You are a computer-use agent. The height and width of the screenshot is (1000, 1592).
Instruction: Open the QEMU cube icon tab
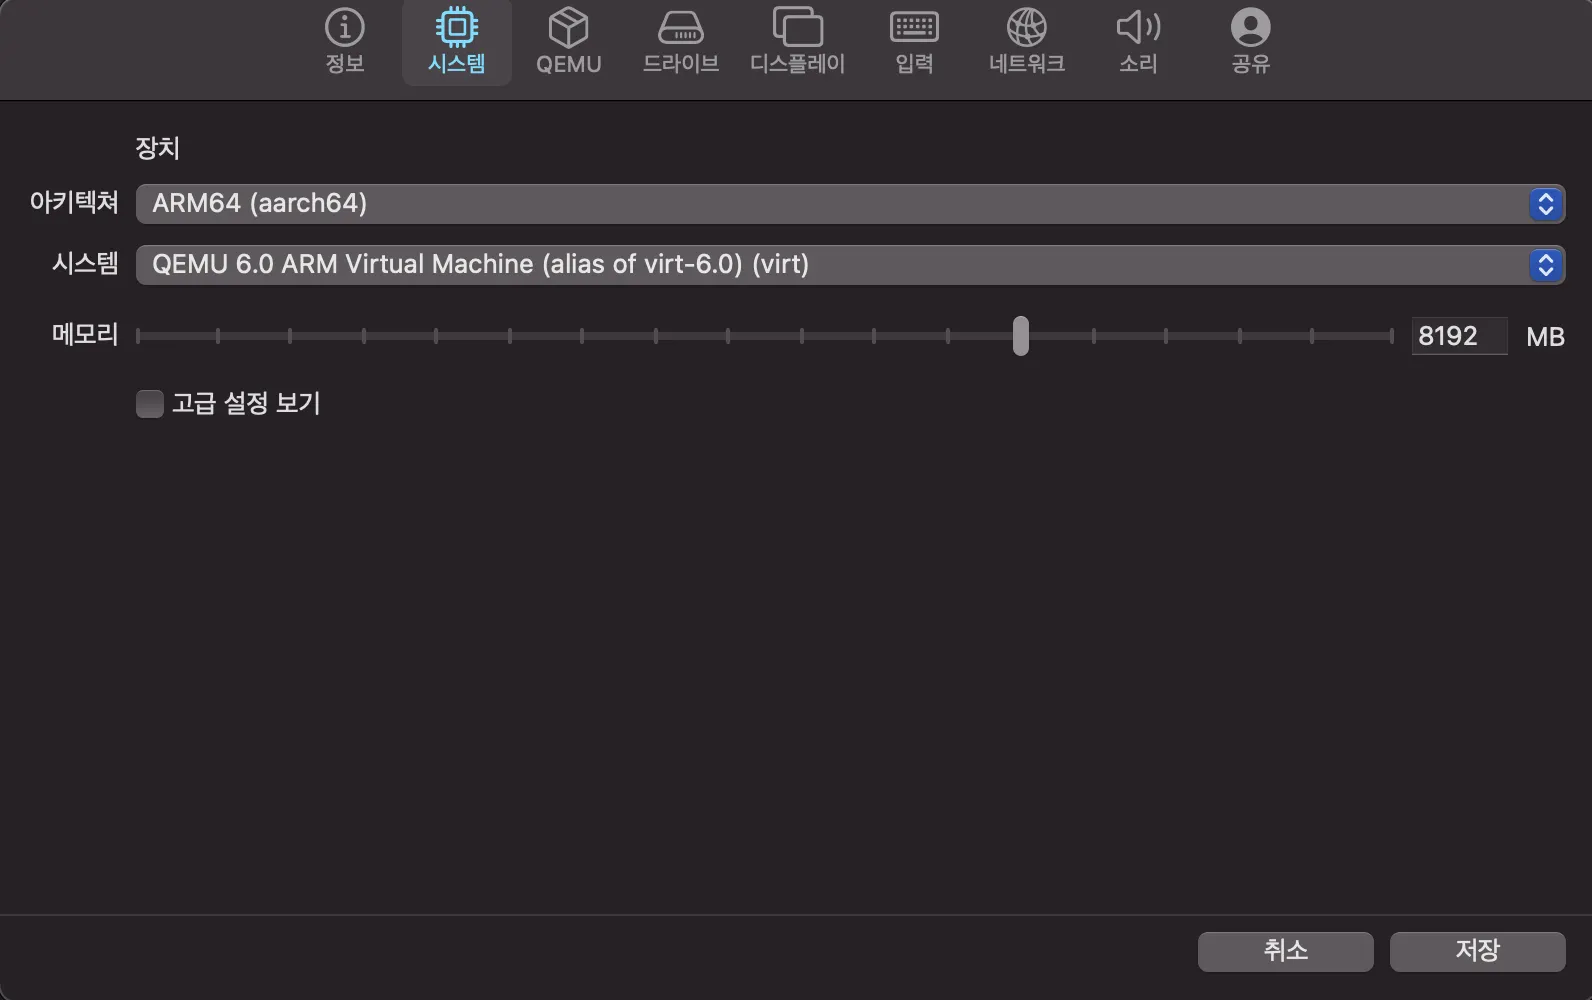[x=568, y=28]
